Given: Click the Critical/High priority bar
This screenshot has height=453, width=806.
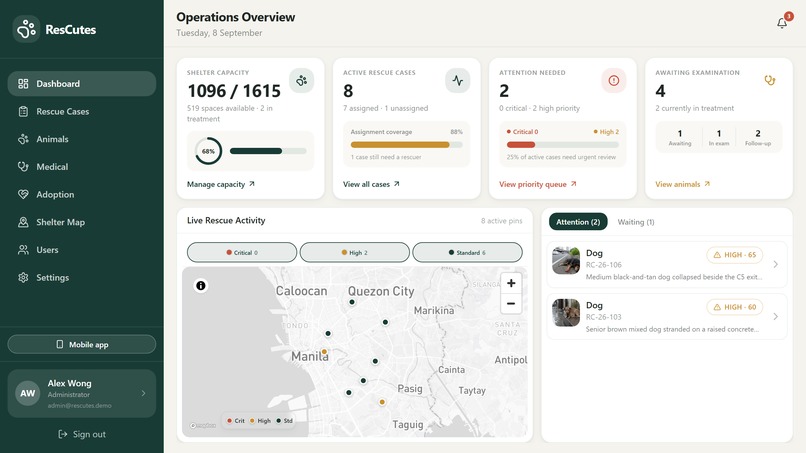Looking at the screenshot, I should pos(562,145).
